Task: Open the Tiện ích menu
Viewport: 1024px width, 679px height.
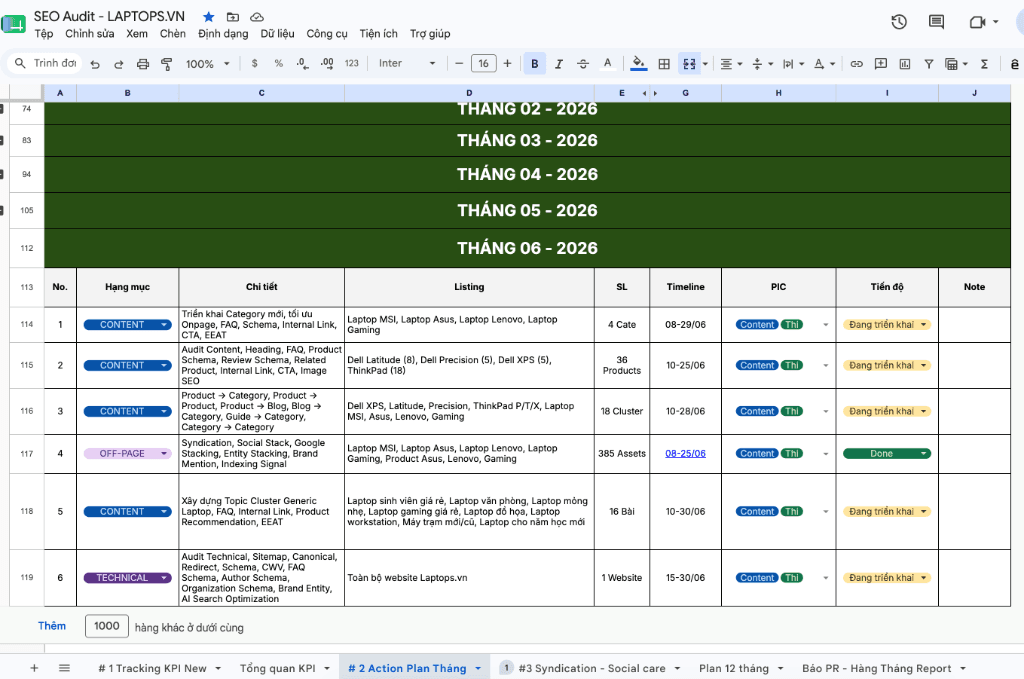Action: point(378,34)
